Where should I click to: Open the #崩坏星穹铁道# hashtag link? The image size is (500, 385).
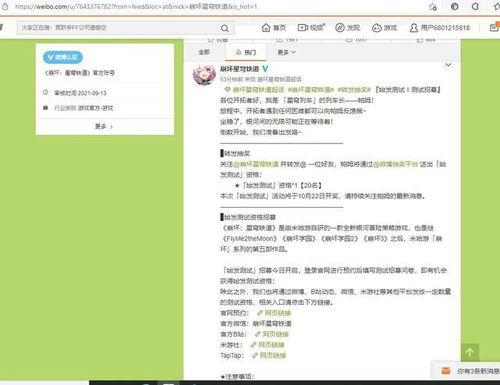click(311, 90)
